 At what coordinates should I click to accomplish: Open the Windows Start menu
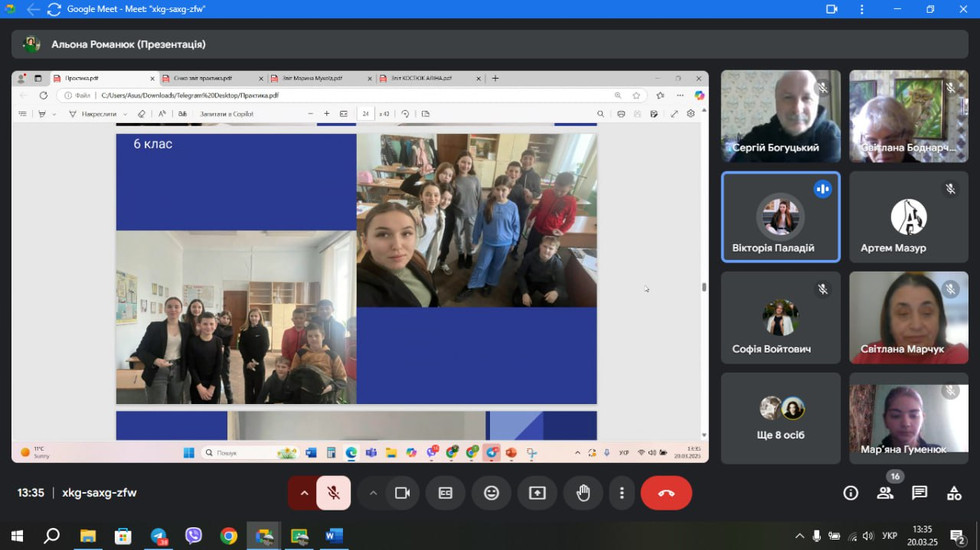[18, 536]
